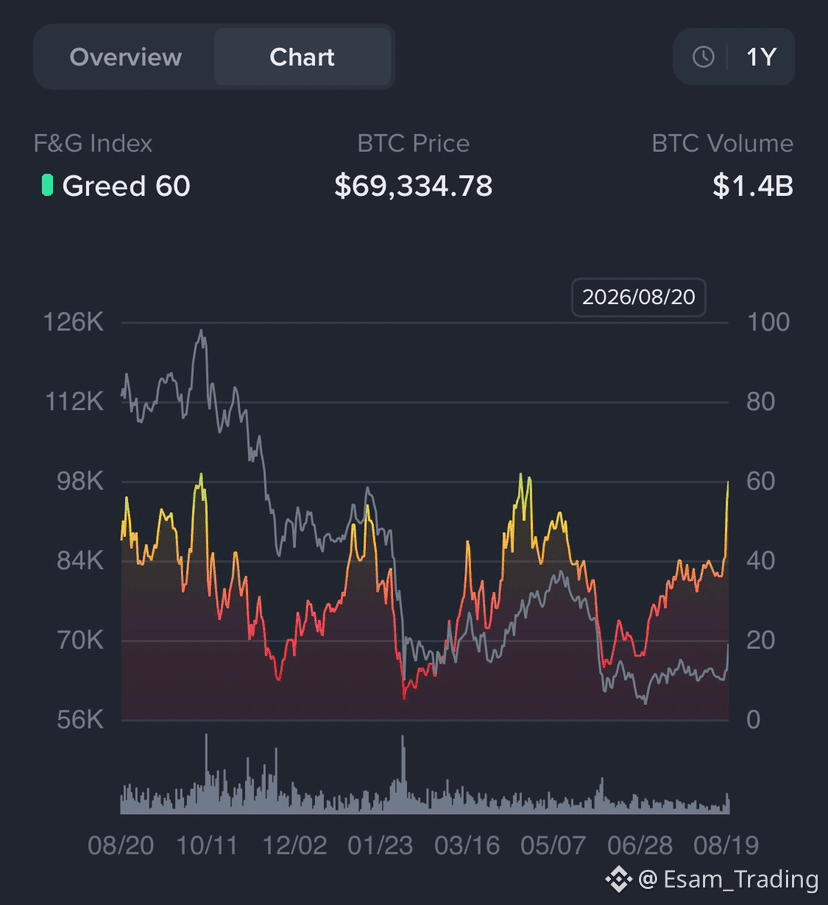The image size is (828, 905).
Task: Click the 03/16 date axis label
Action: point(467,846)
